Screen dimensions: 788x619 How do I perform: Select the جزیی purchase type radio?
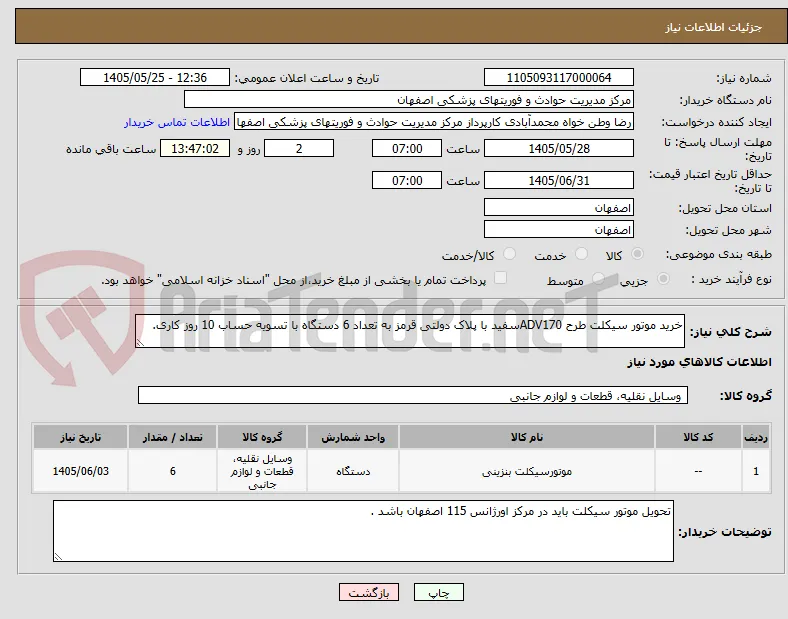tap(663, 278)
